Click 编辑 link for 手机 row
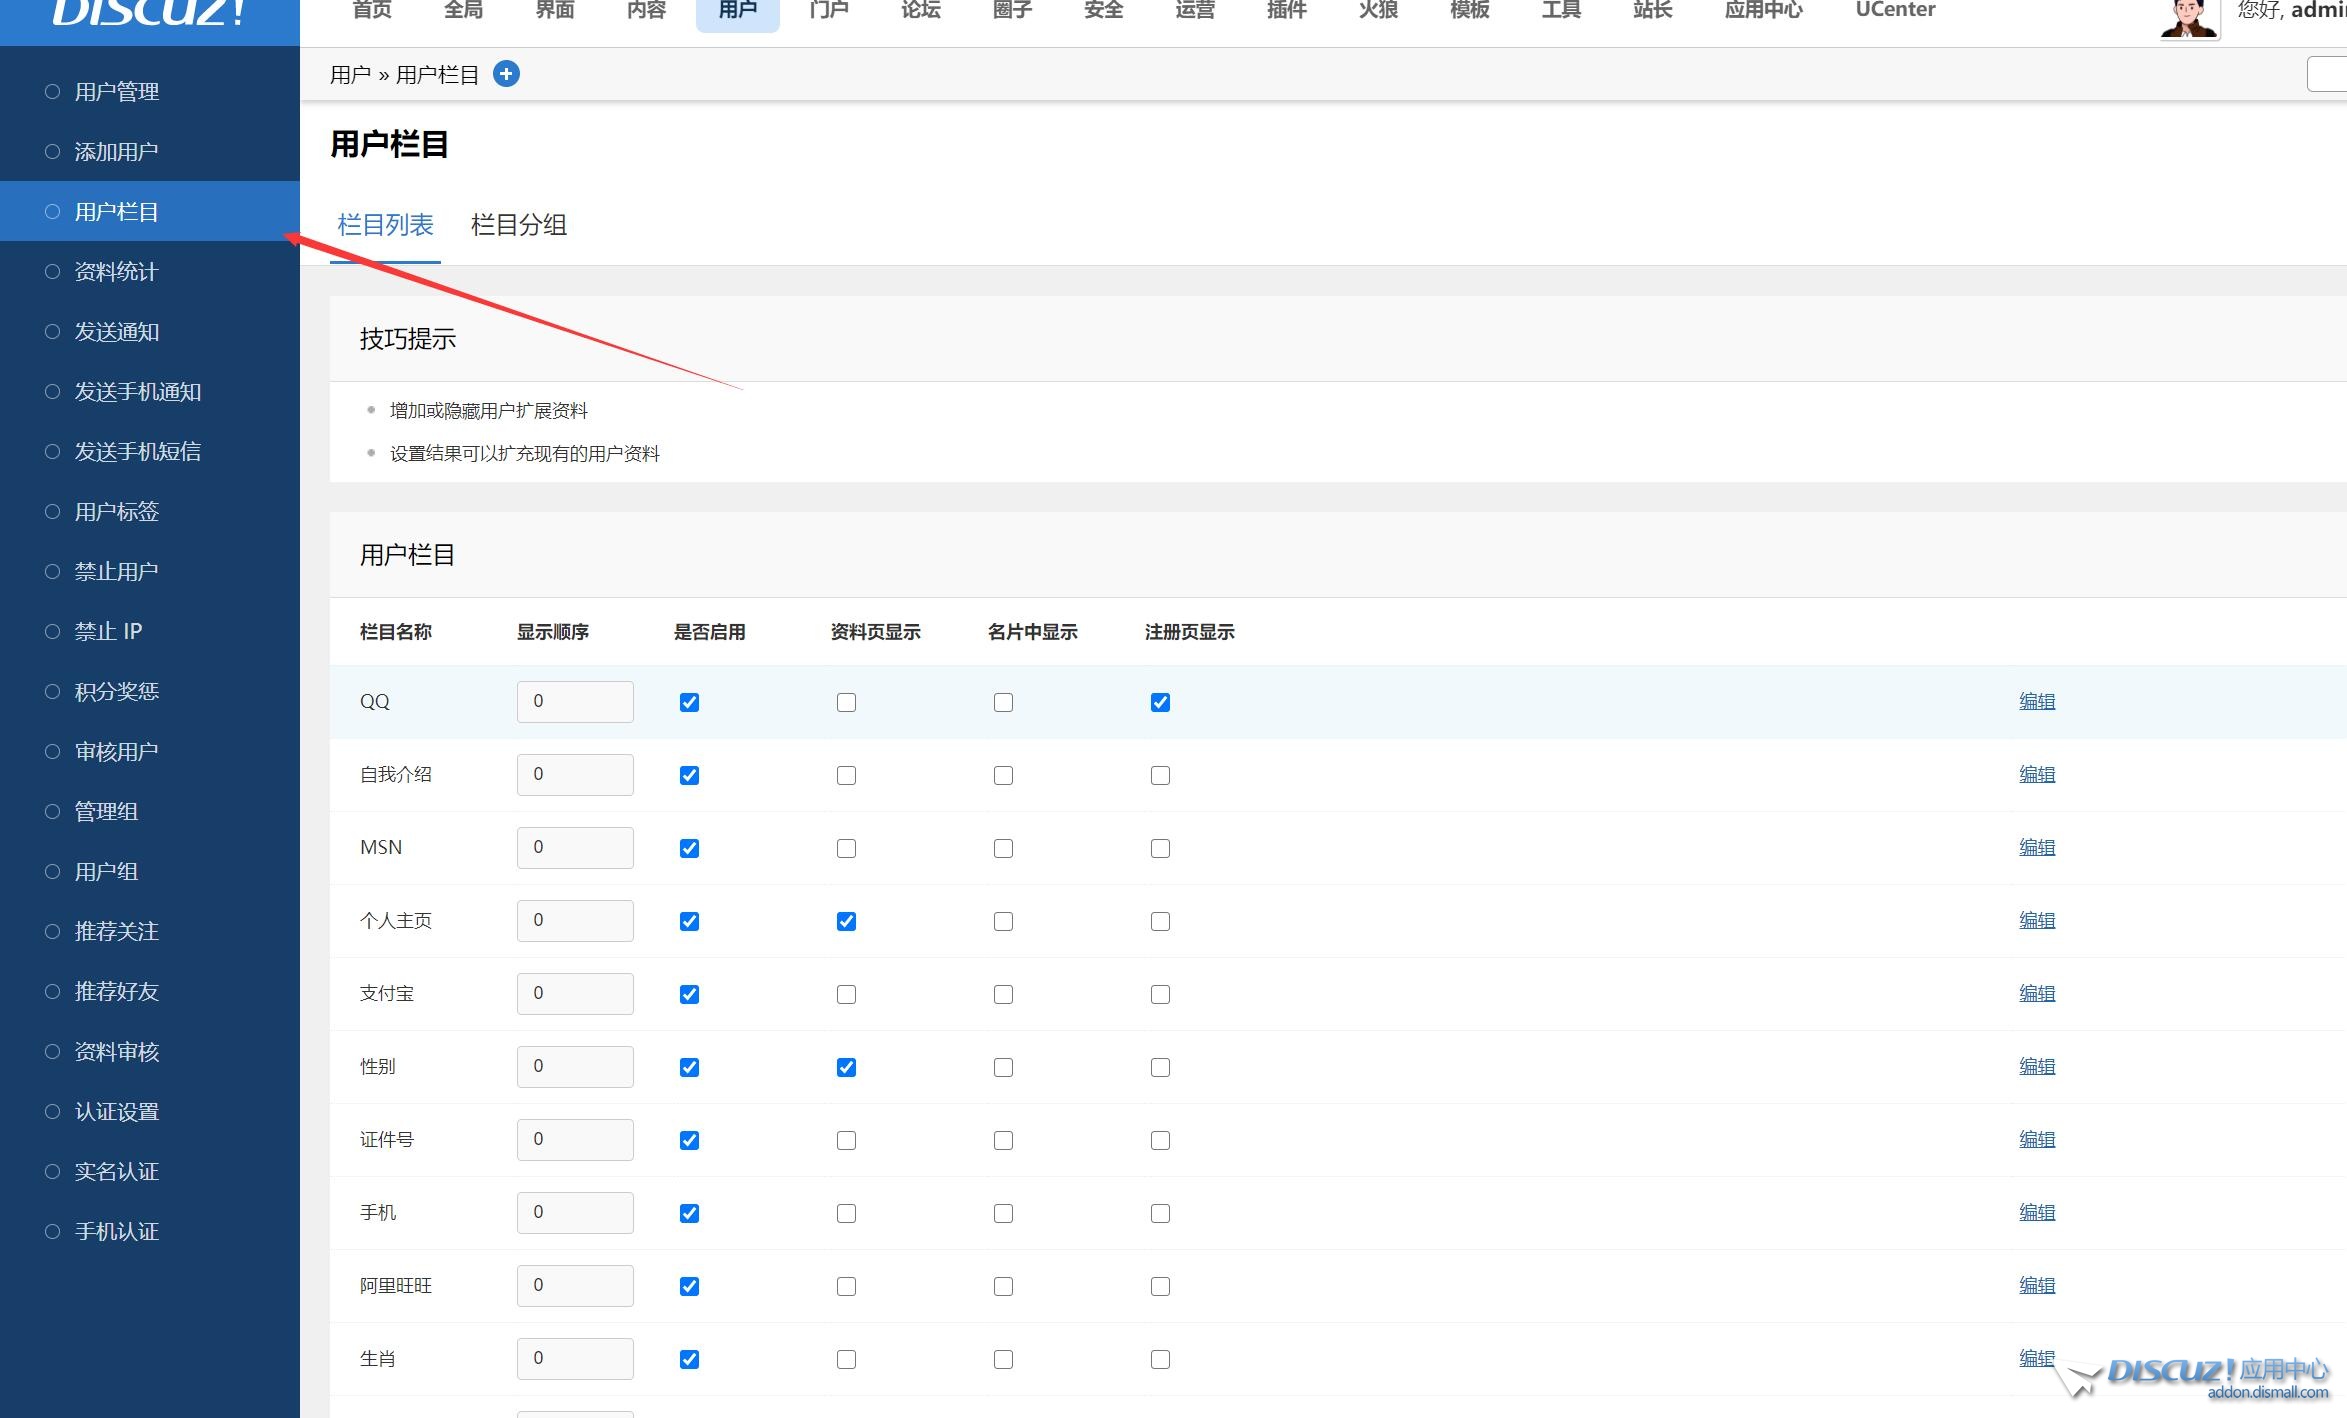The width and height of the screenshot is (2347, 1418). tap(2036, 1212)
